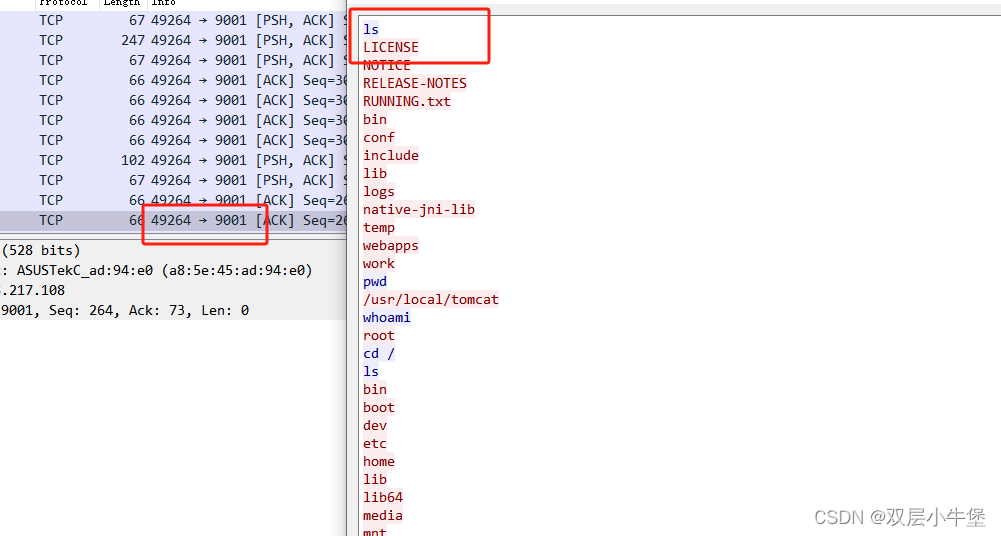Screen dimensions: 1001x536
Task: Click the 'dev' directory entry
Action: pos(375,425)
